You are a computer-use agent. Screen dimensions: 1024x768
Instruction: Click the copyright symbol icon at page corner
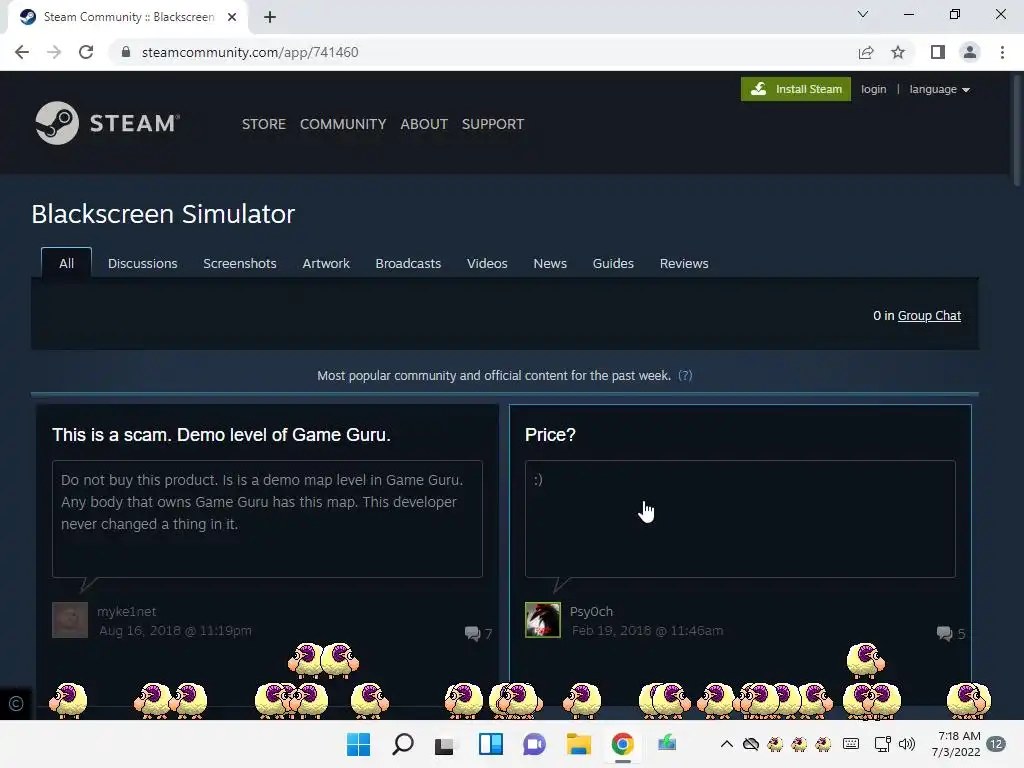16,703
